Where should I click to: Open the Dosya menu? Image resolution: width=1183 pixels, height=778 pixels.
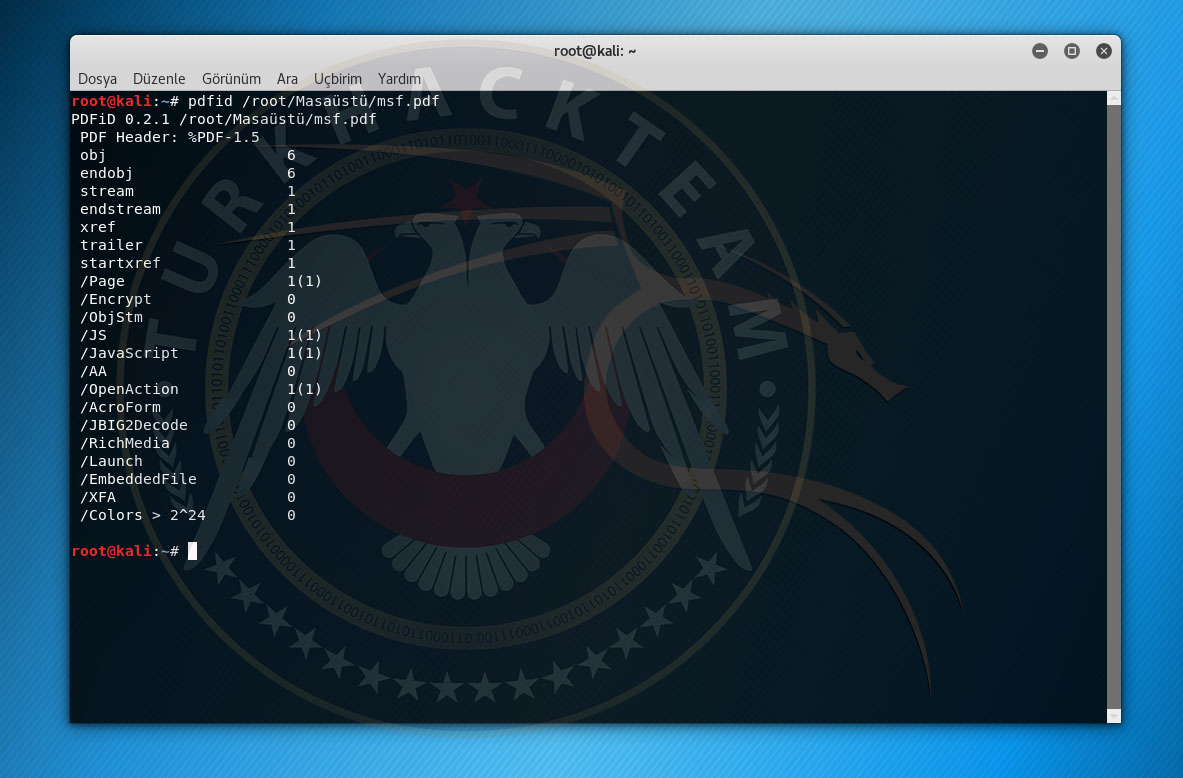pyautogui.click(x=97, y=78)
